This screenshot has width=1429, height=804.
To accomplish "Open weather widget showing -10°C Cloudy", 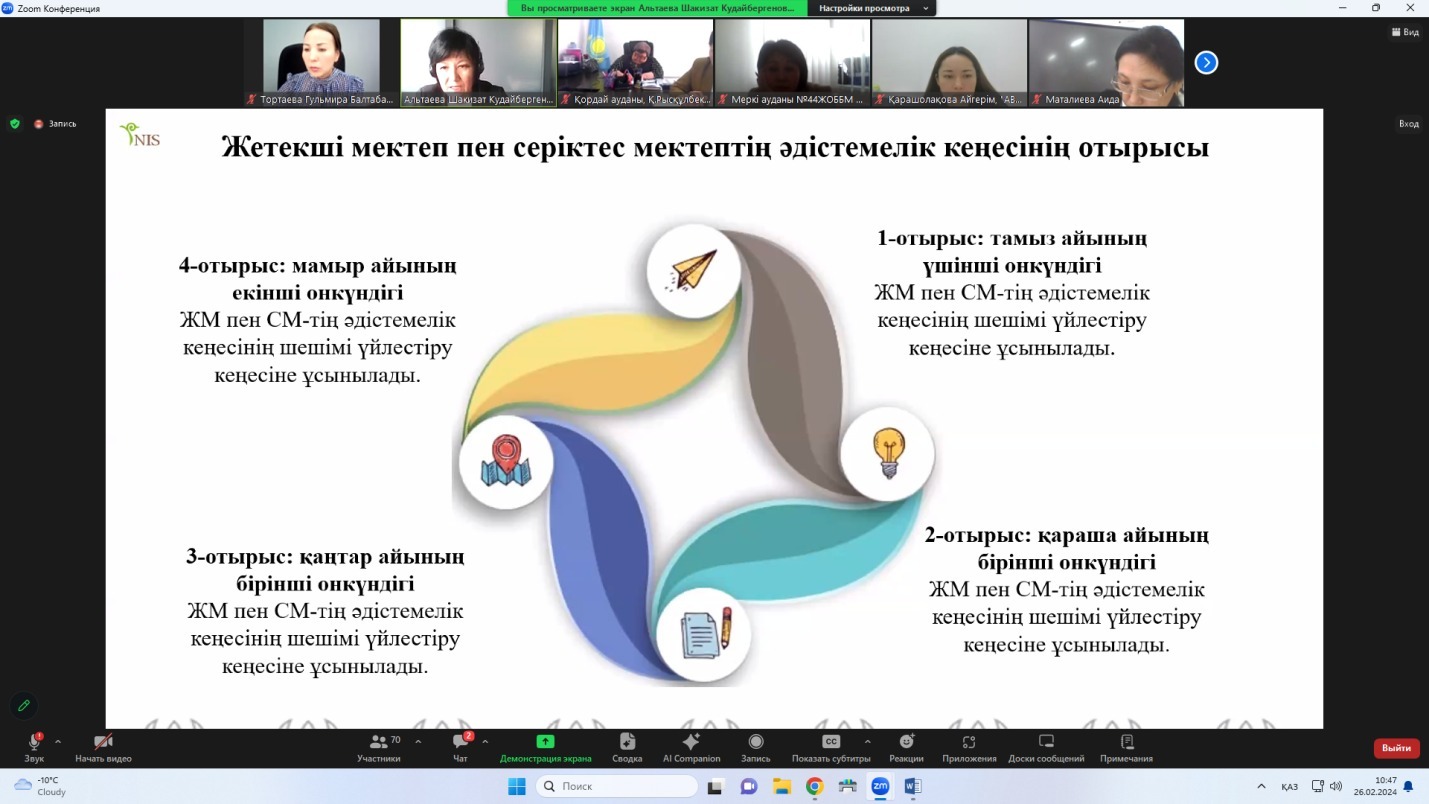I will coord(40,786).
